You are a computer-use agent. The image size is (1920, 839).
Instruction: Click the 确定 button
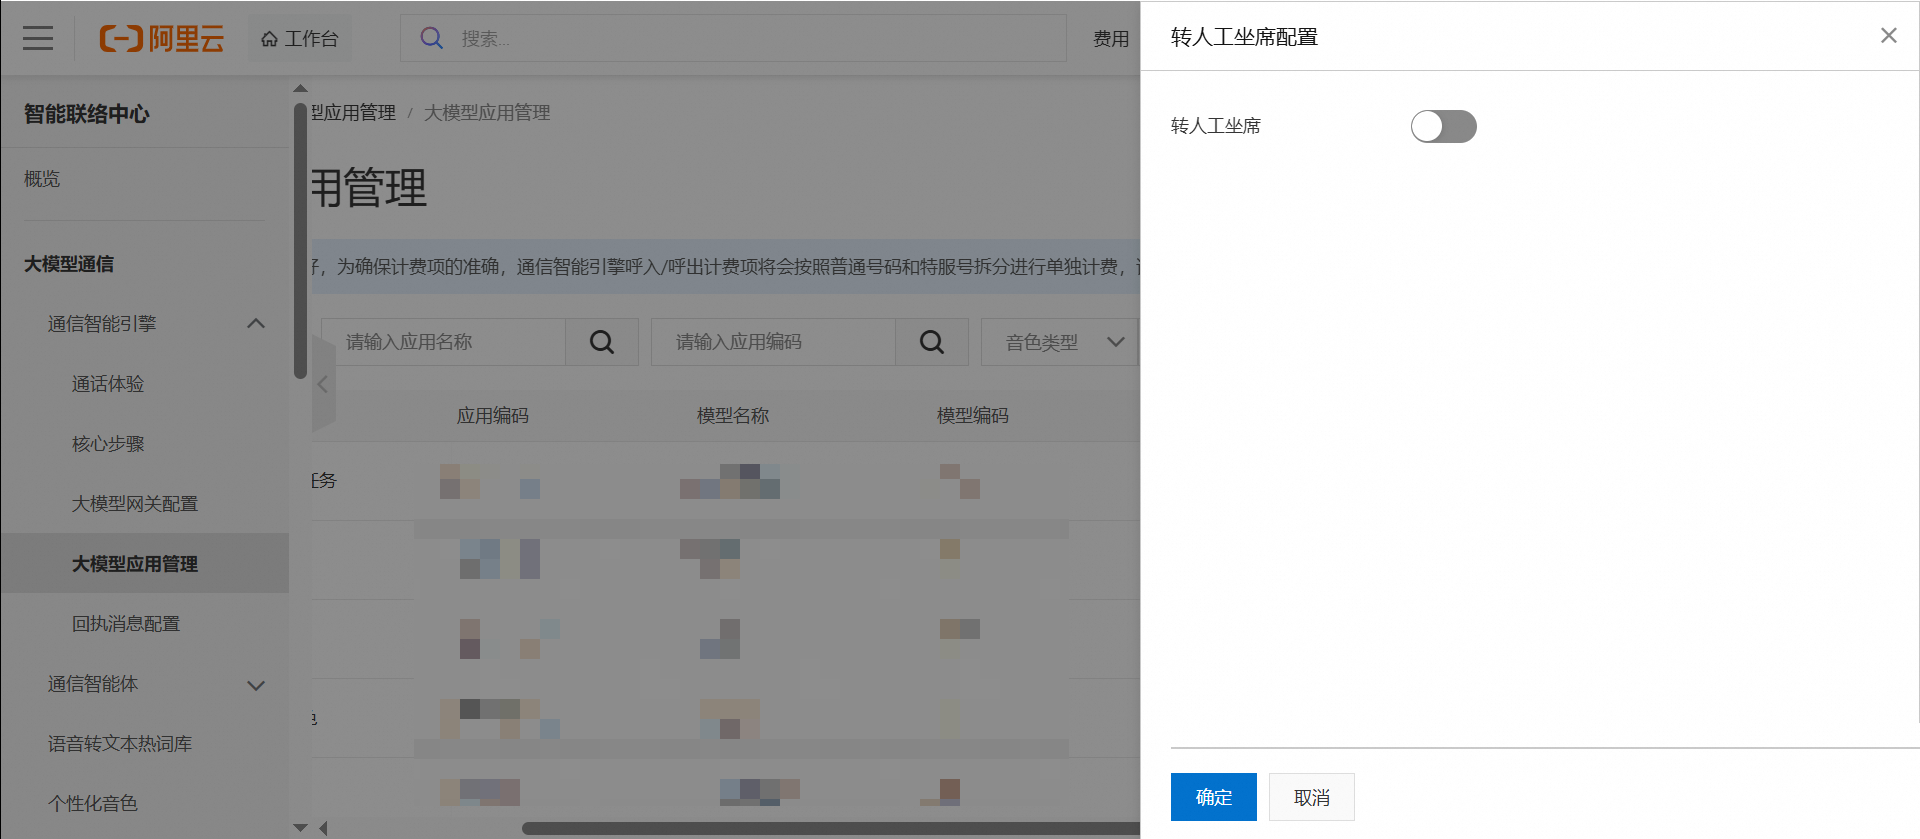tap(1213, 797)
